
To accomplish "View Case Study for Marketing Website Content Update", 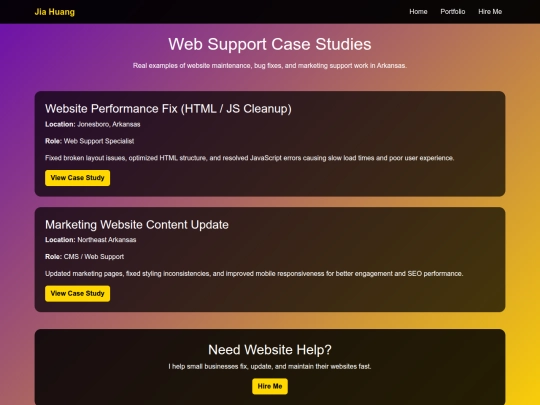I will [x=77, y=293].
